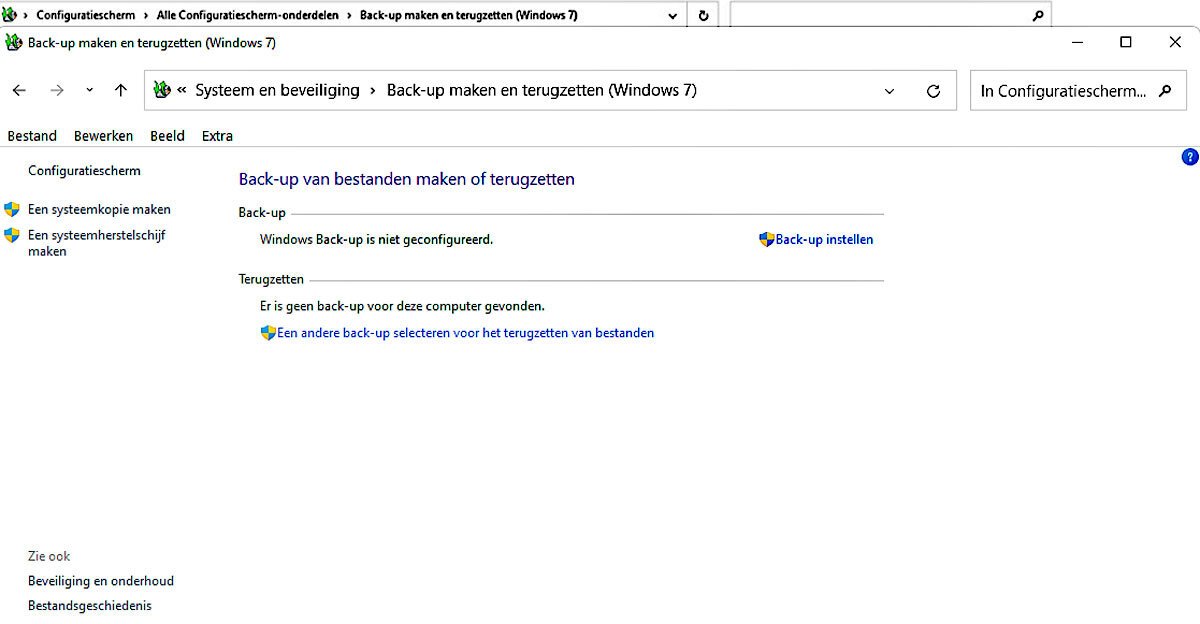Select Een andere back-up selecteren link

(465, 333)
